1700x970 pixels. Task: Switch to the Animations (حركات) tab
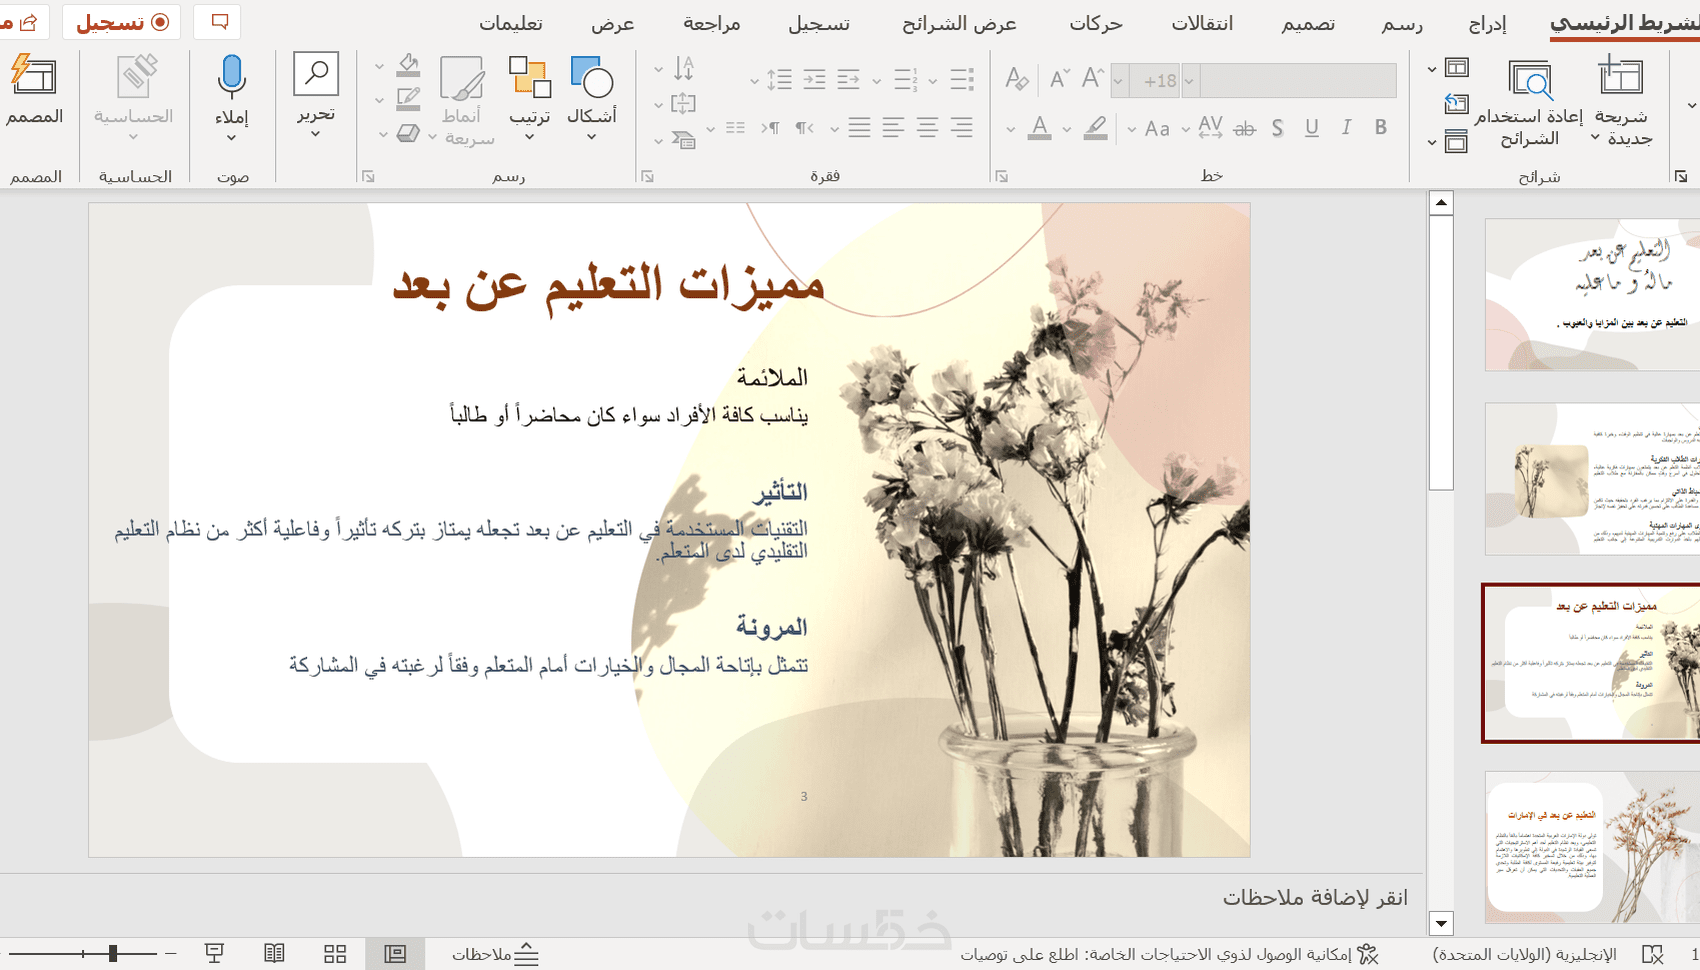tap(1096, 24)
